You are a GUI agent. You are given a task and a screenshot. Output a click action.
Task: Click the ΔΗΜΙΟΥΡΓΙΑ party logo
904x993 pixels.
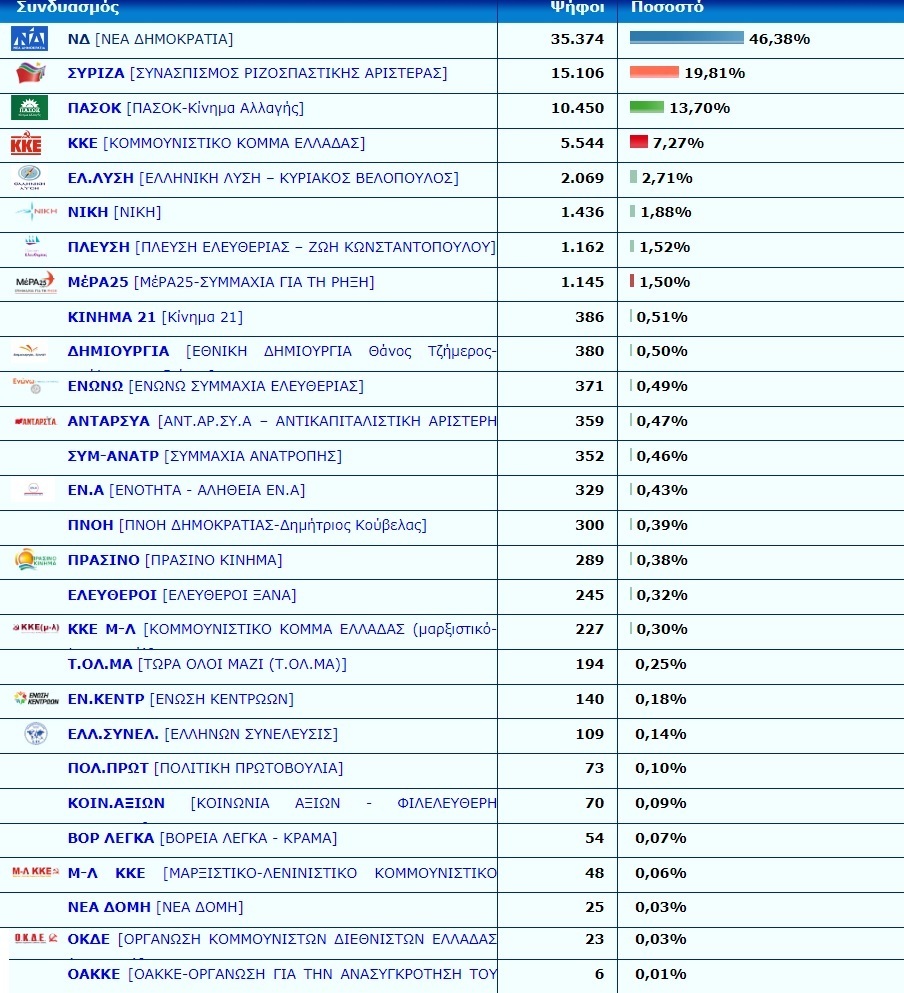[x=30, y=350]
